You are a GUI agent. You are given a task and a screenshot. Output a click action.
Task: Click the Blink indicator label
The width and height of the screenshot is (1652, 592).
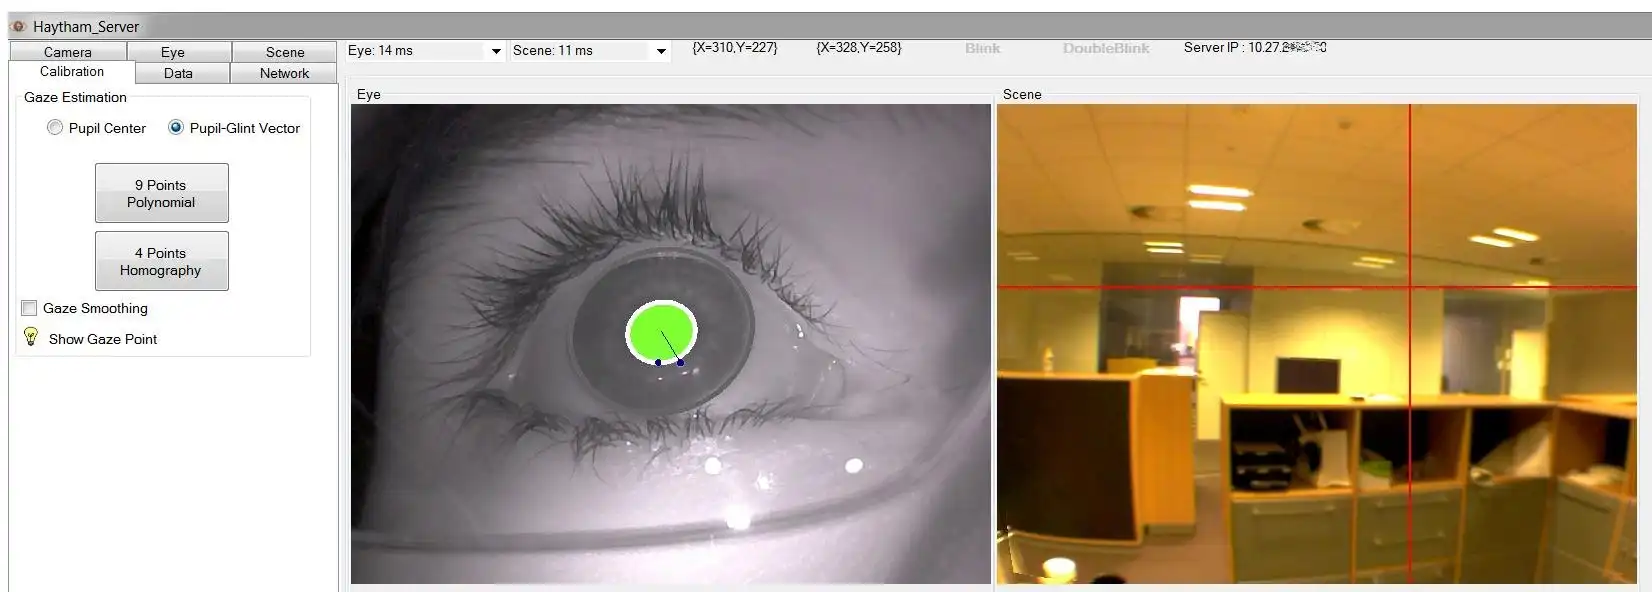coord(983,48)
